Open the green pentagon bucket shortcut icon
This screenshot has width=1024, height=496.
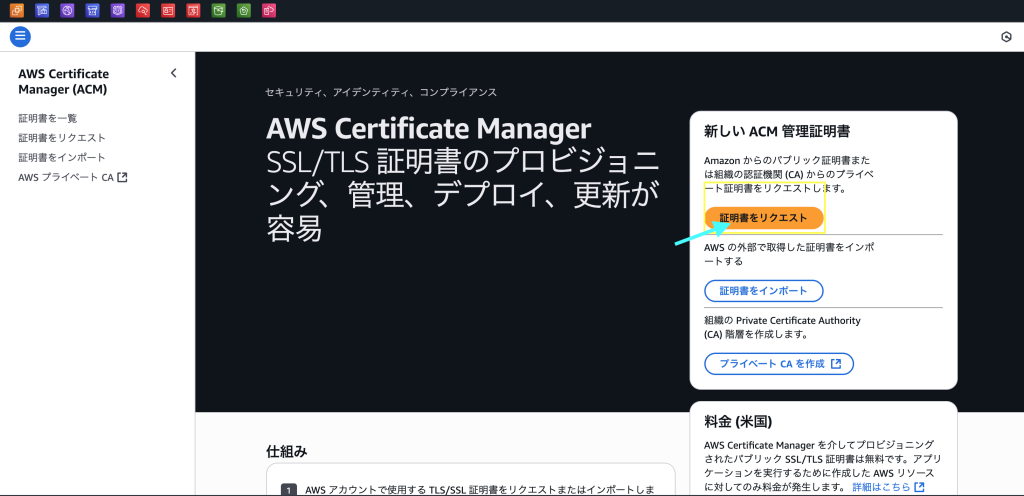point(244,10)
